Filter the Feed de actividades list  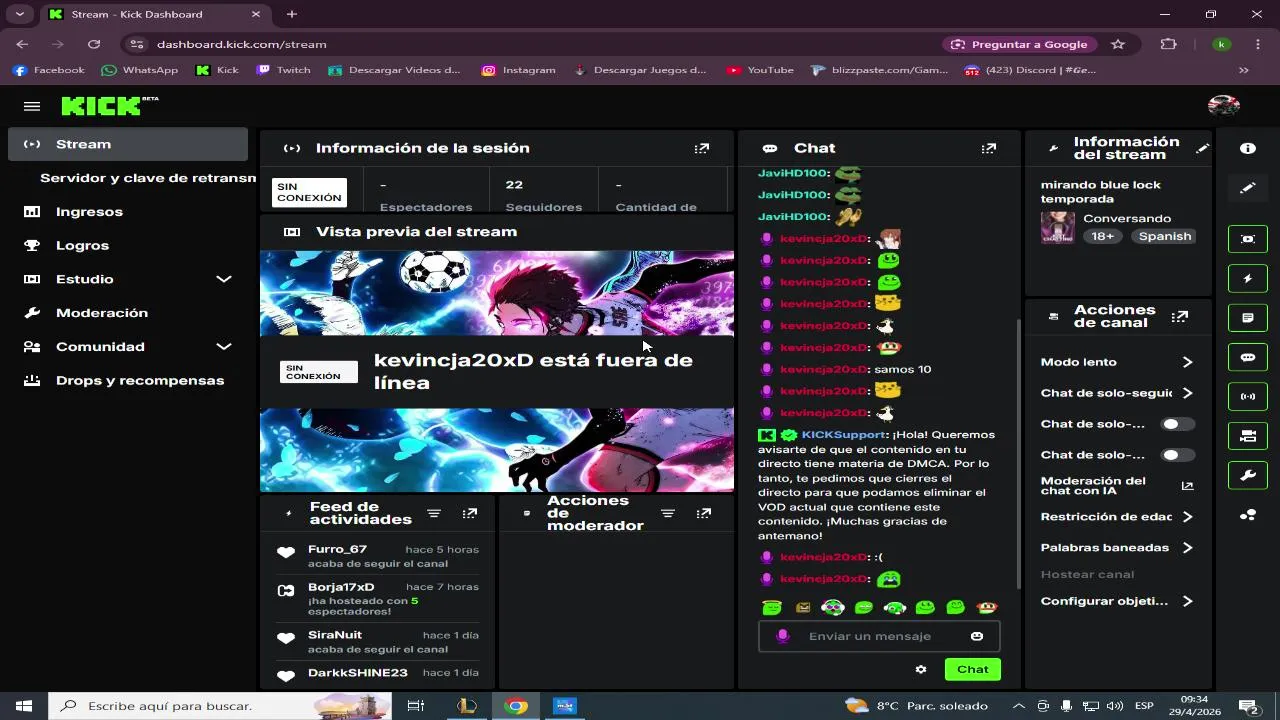[434, 513]
